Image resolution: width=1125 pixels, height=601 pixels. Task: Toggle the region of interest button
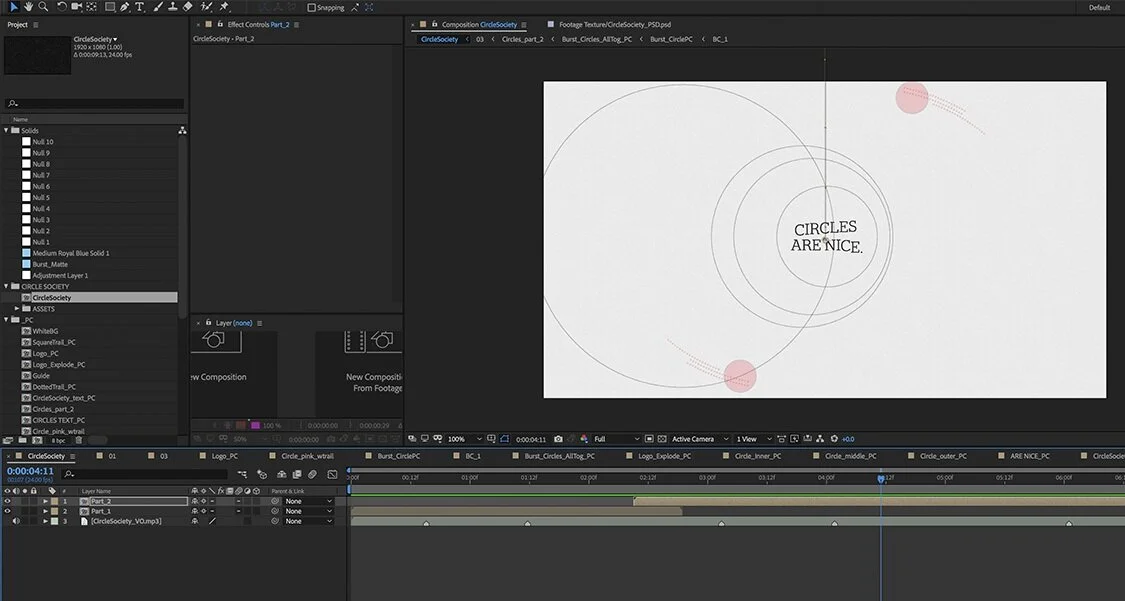(649, 439)
